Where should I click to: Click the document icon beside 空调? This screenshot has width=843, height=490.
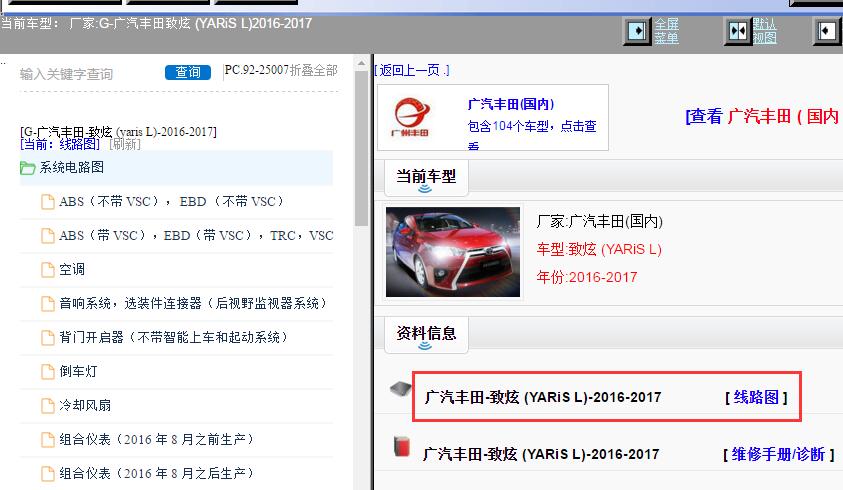pos(48,269)
